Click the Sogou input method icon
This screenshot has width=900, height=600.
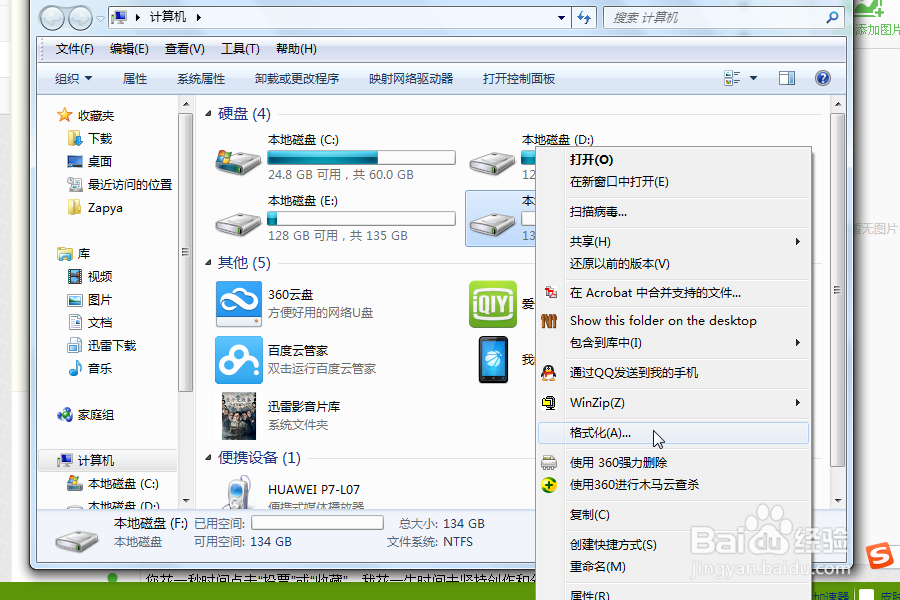click(879, 556)
